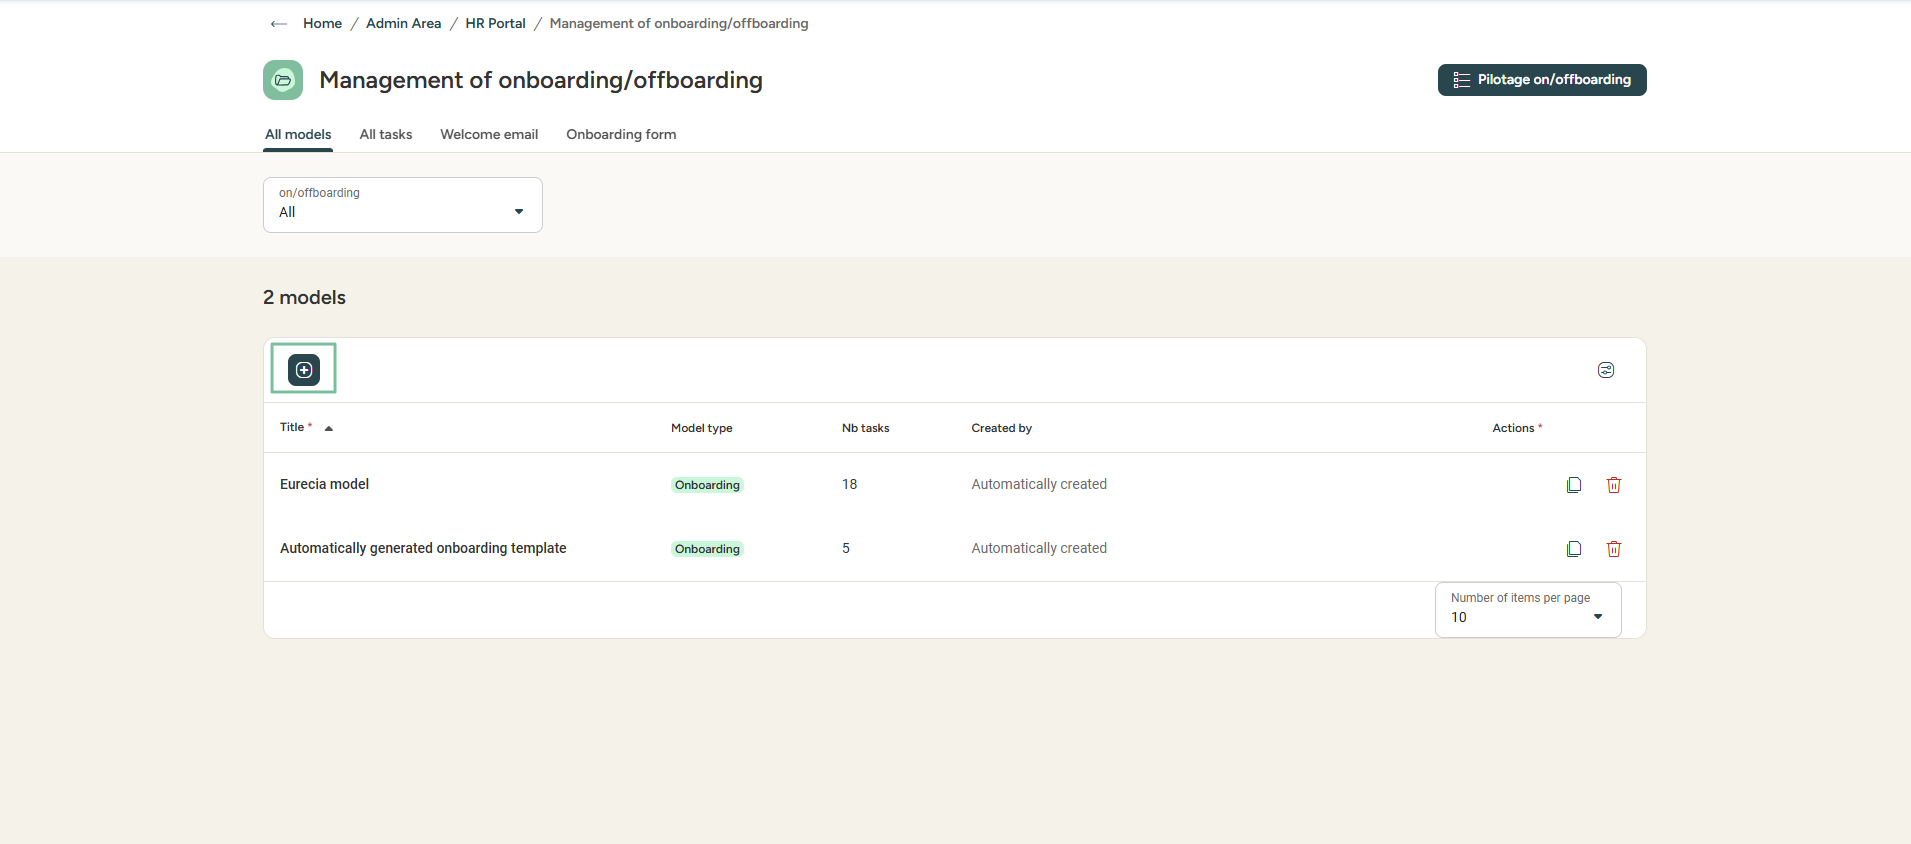This screenshot has width=1911, height=844.
Task: Duplicate the automatically generated onboarding template
Action: point(1573,549)
